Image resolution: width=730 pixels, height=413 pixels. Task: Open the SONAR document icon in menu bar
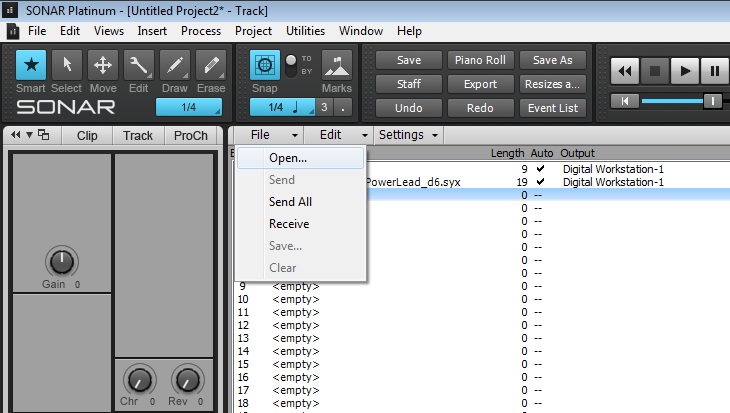tap(13, 31)
